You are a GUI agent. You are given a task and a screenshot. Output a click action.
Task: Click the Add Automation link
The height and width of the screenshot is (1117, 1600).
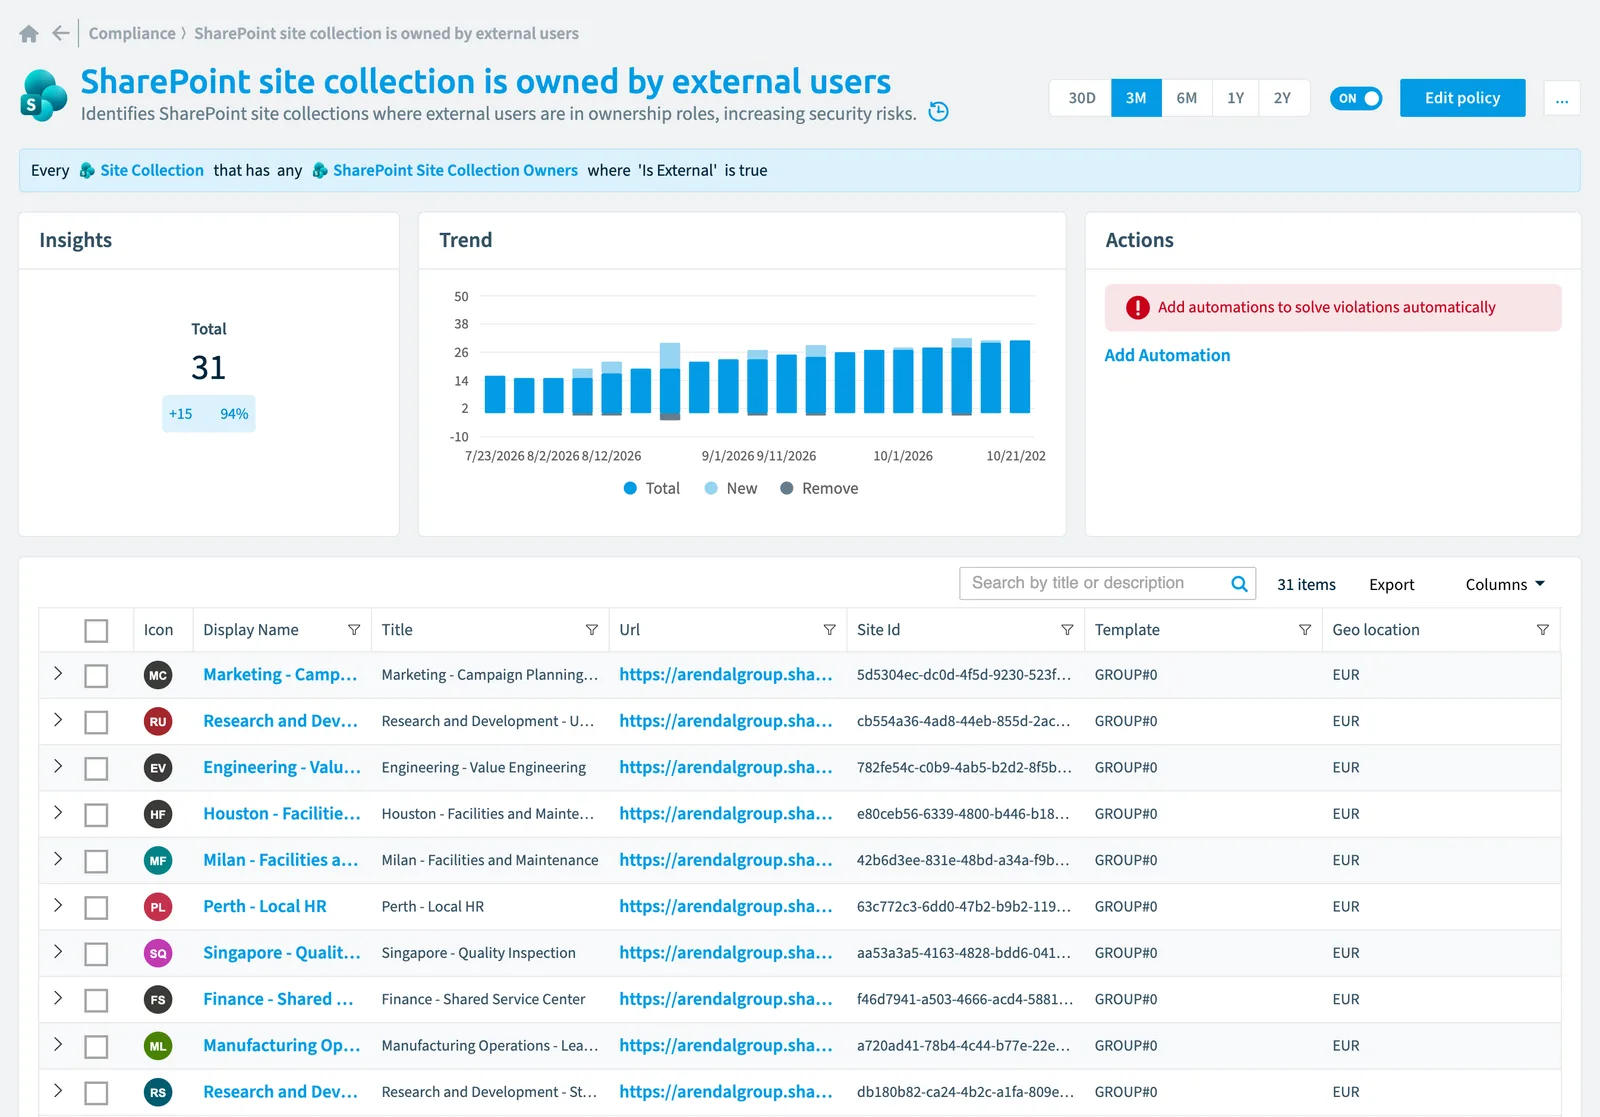pos(1167,355)
